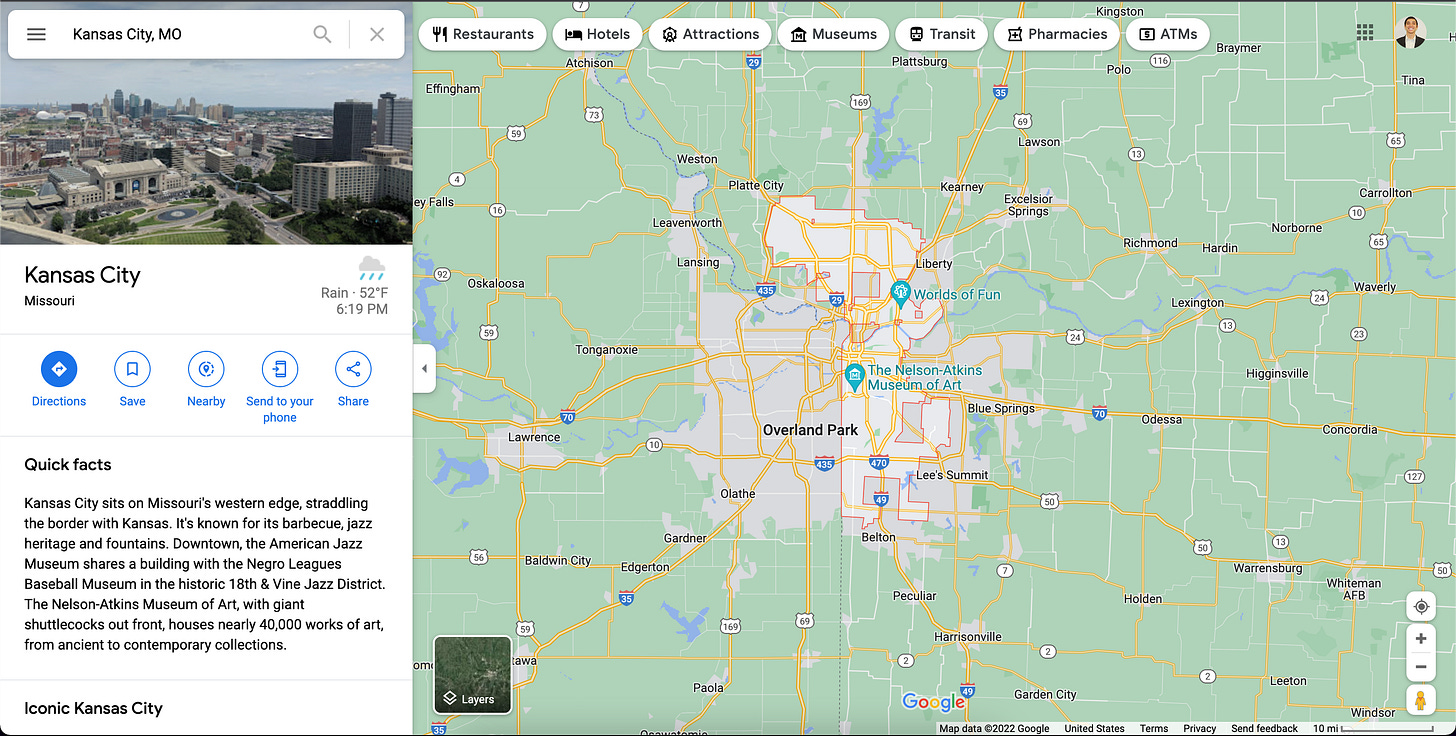Open the rain weather icon
Image resolution: width=1456 pixels, height=736 pixels.
pos(372,268)
